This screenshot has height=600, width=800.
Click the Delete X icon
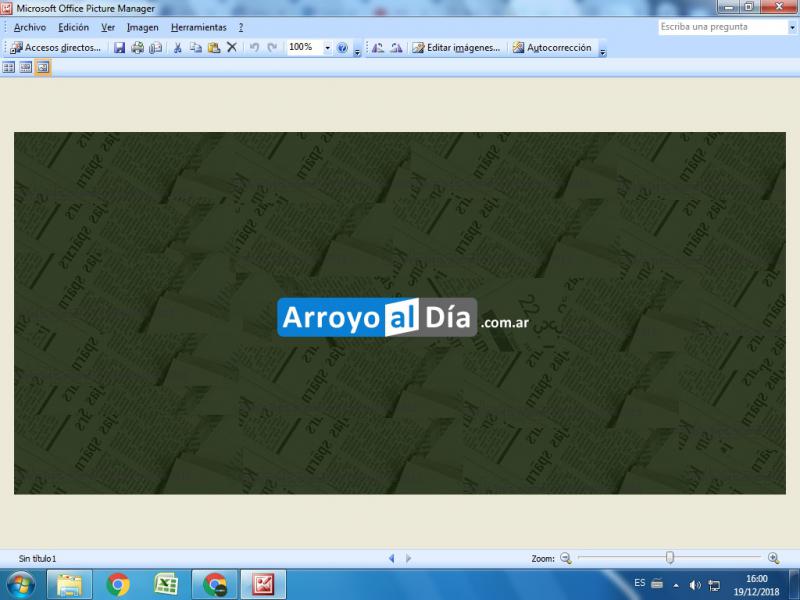point(232,47)
